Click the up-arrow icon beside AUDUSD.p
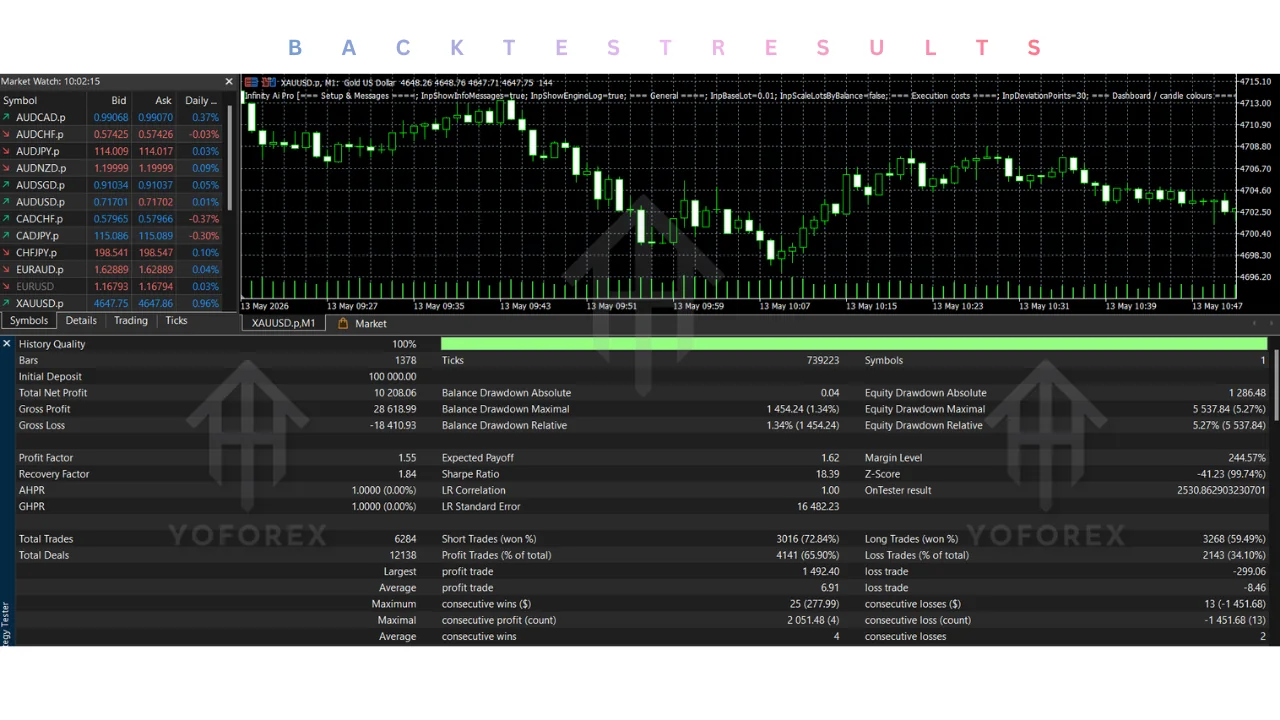Image resolution: width=1280 pixels, height=720 pixels. [x=7, y=202]
